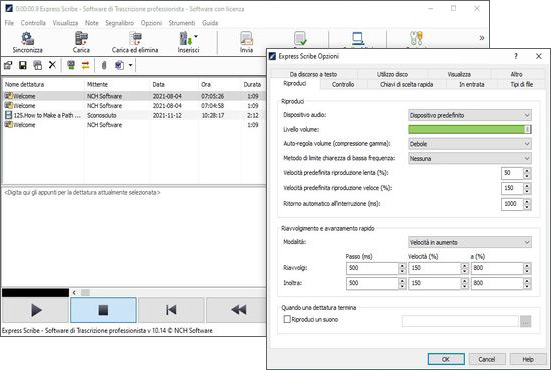The image size is (551, 370).
Task: Click the green device icon in small toolbar
Action: (x=71, y=65)
